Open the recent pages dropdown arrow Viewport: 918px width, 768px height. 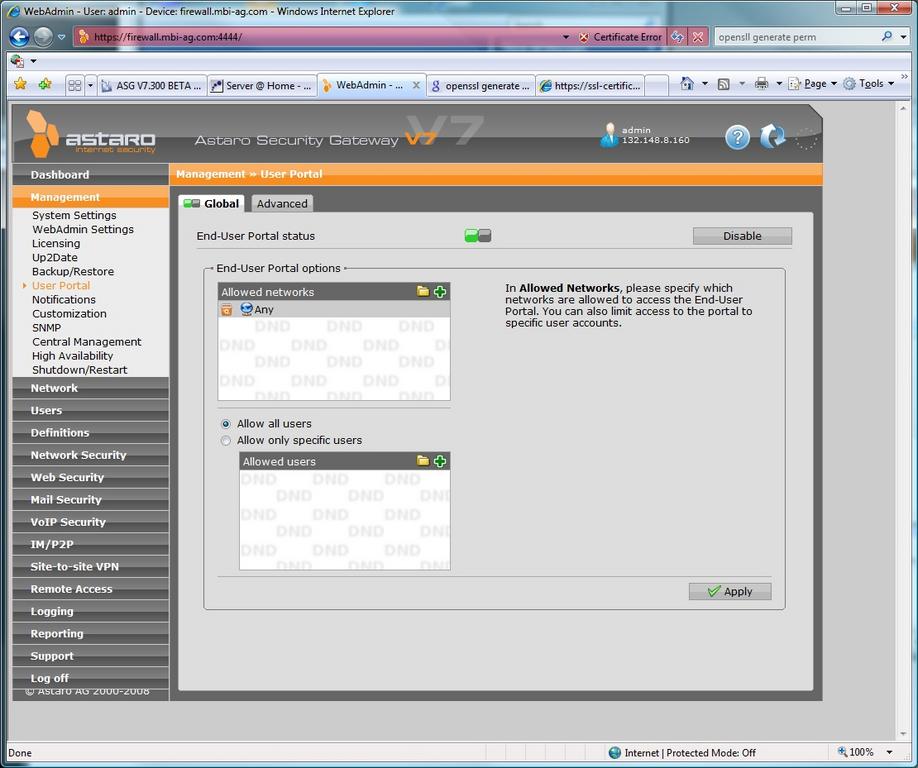(x=61, y=37)
